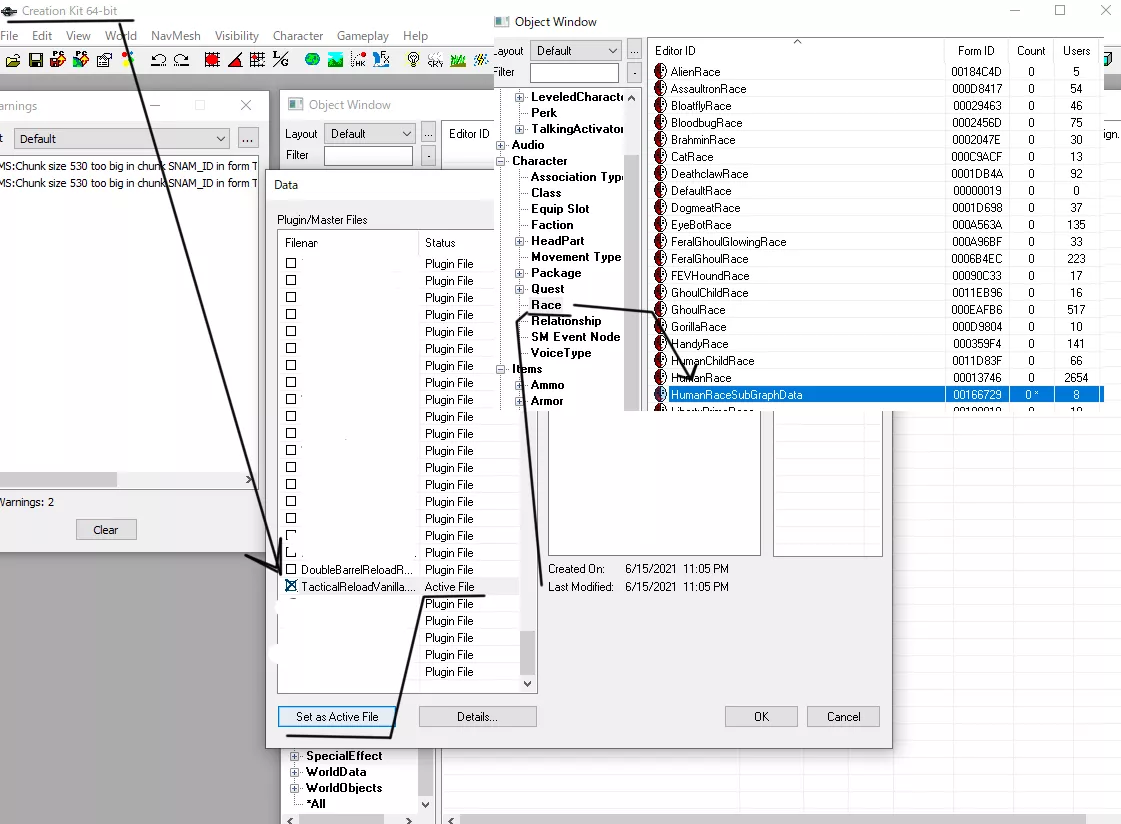Collapse the Items tree node

pos(500,369)
